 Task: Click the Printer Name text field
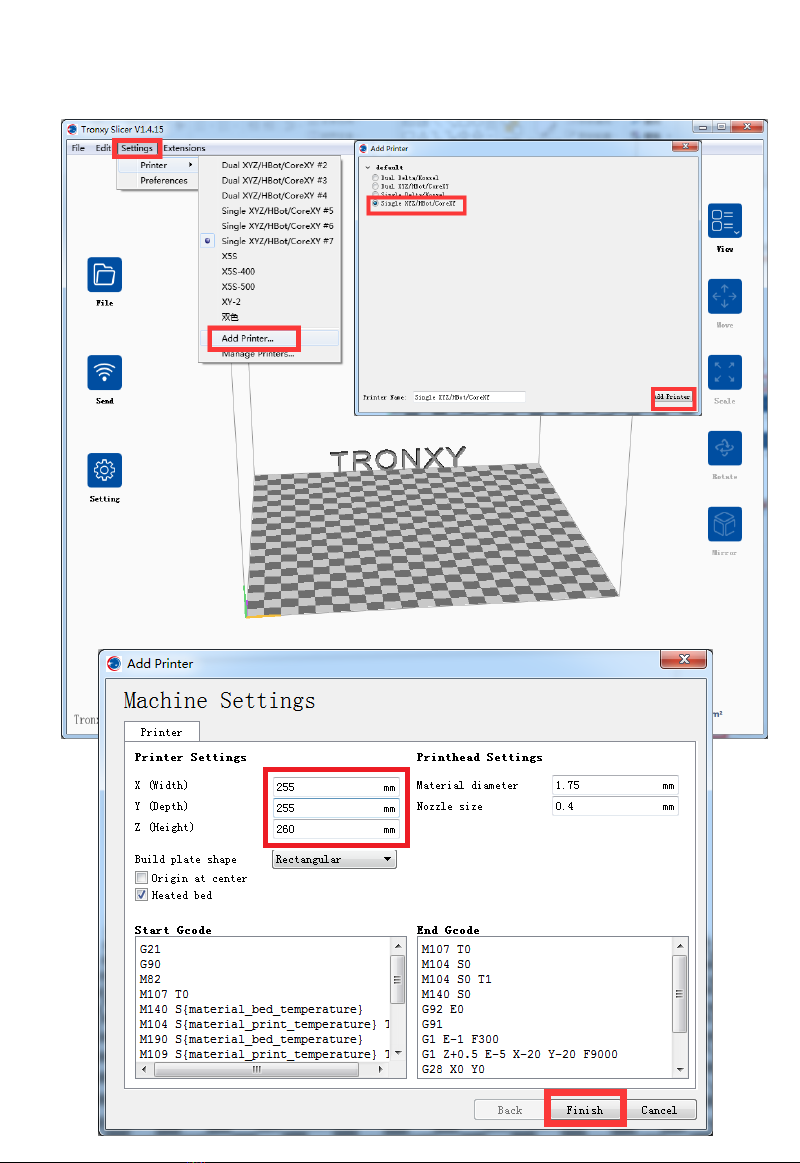click(x=469, y=398)
